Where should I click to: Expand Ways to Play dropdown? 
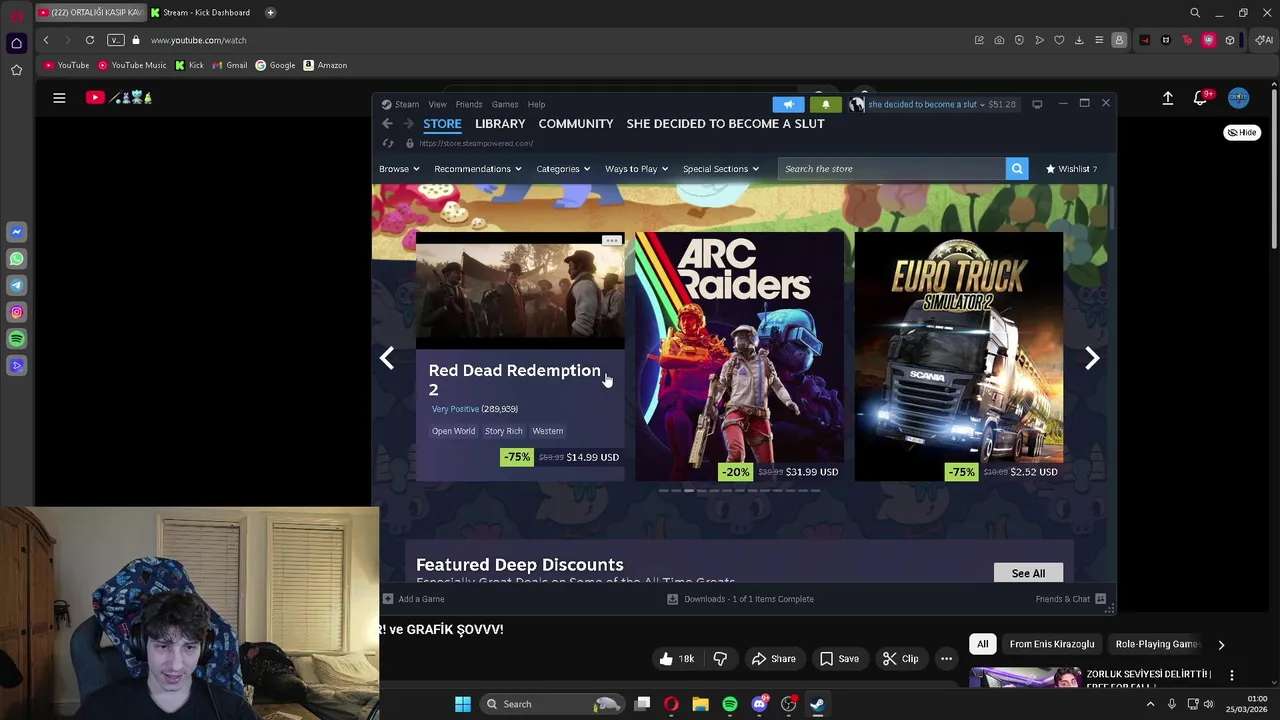[636, 169]
